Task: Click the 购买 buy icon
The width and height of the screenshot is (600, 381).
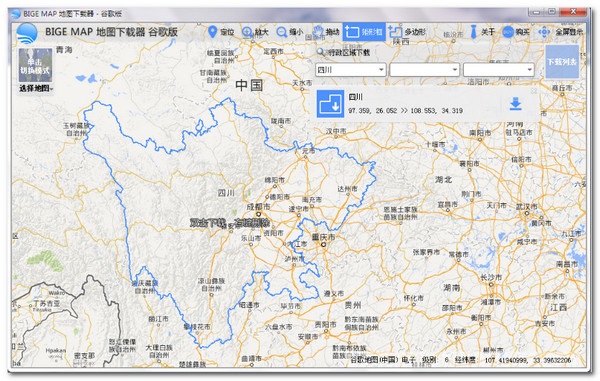Action: pos(516,32)
